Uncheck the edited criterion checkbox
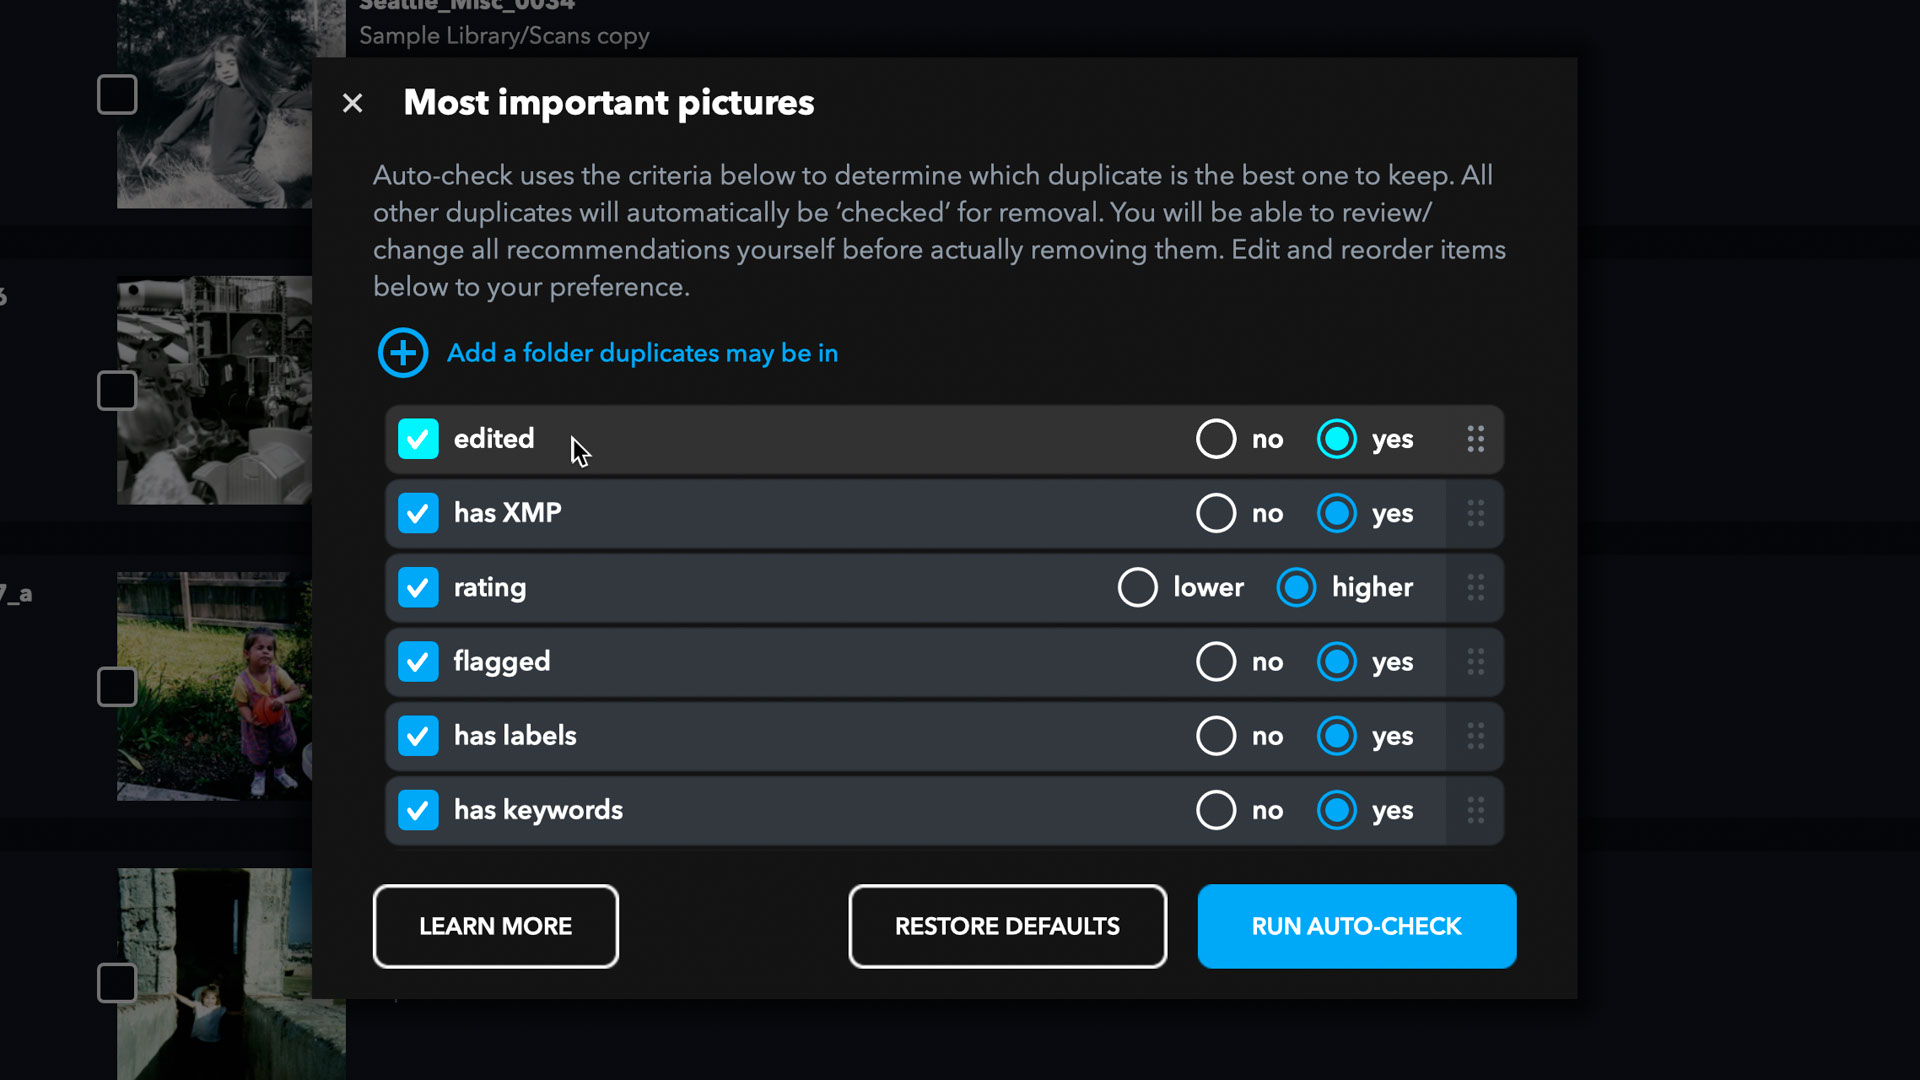The image size is (1920, 1080). point(418,439)
